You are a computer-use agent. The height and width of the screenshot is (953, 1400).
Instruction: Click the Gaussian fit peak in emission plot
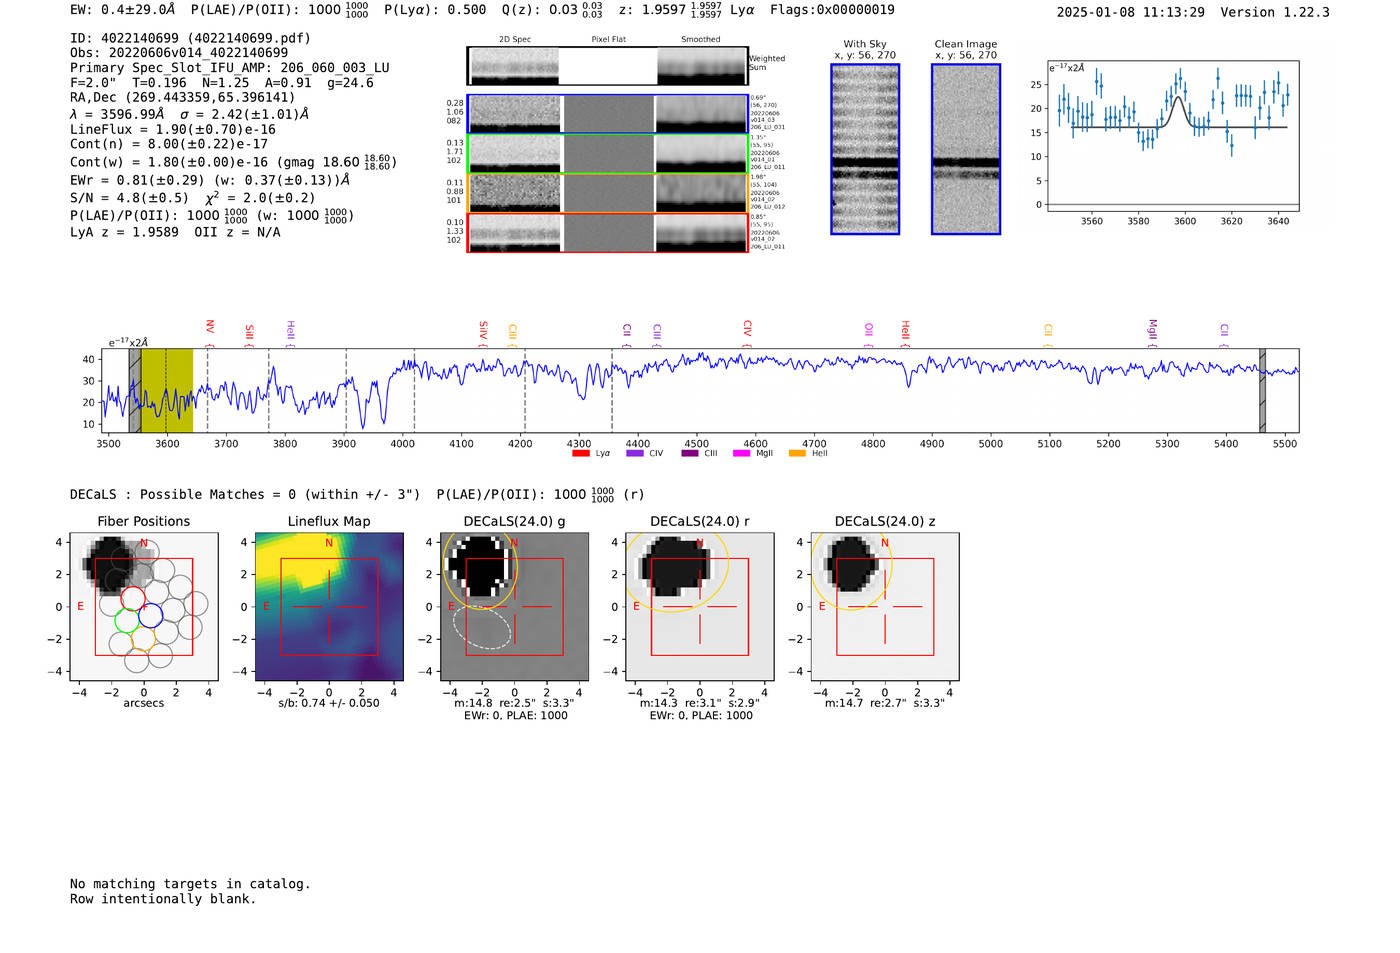(x=1178, y=98)
